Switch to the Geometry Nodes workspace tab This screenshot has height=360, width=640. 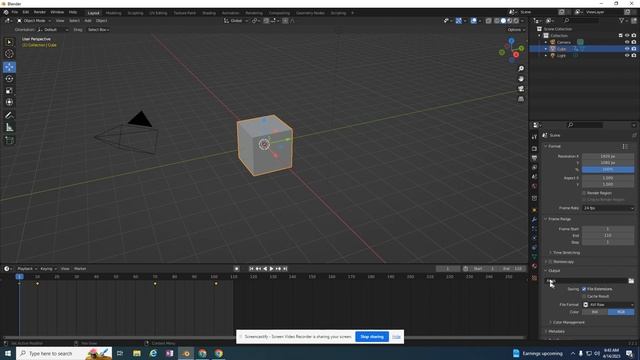pyautogui.click(x=310, y=13)
